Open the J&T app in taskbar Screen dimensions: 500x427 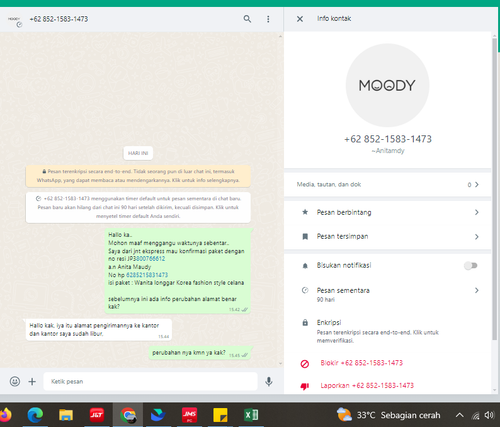coord(97,415)
